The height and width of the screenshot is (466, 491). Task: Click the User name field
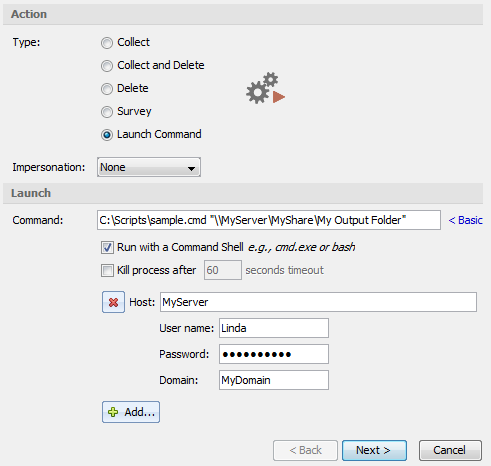pos(274,328)
